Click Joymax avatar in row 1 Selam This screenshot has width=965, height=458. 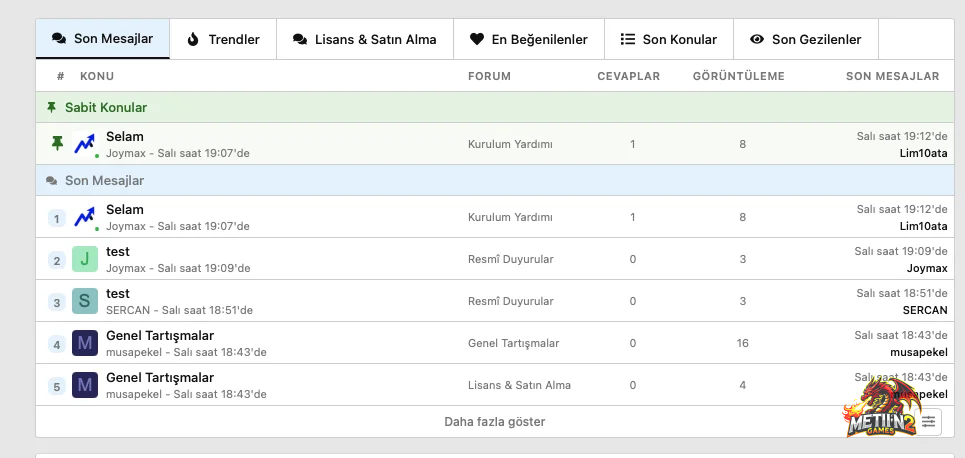85,217
